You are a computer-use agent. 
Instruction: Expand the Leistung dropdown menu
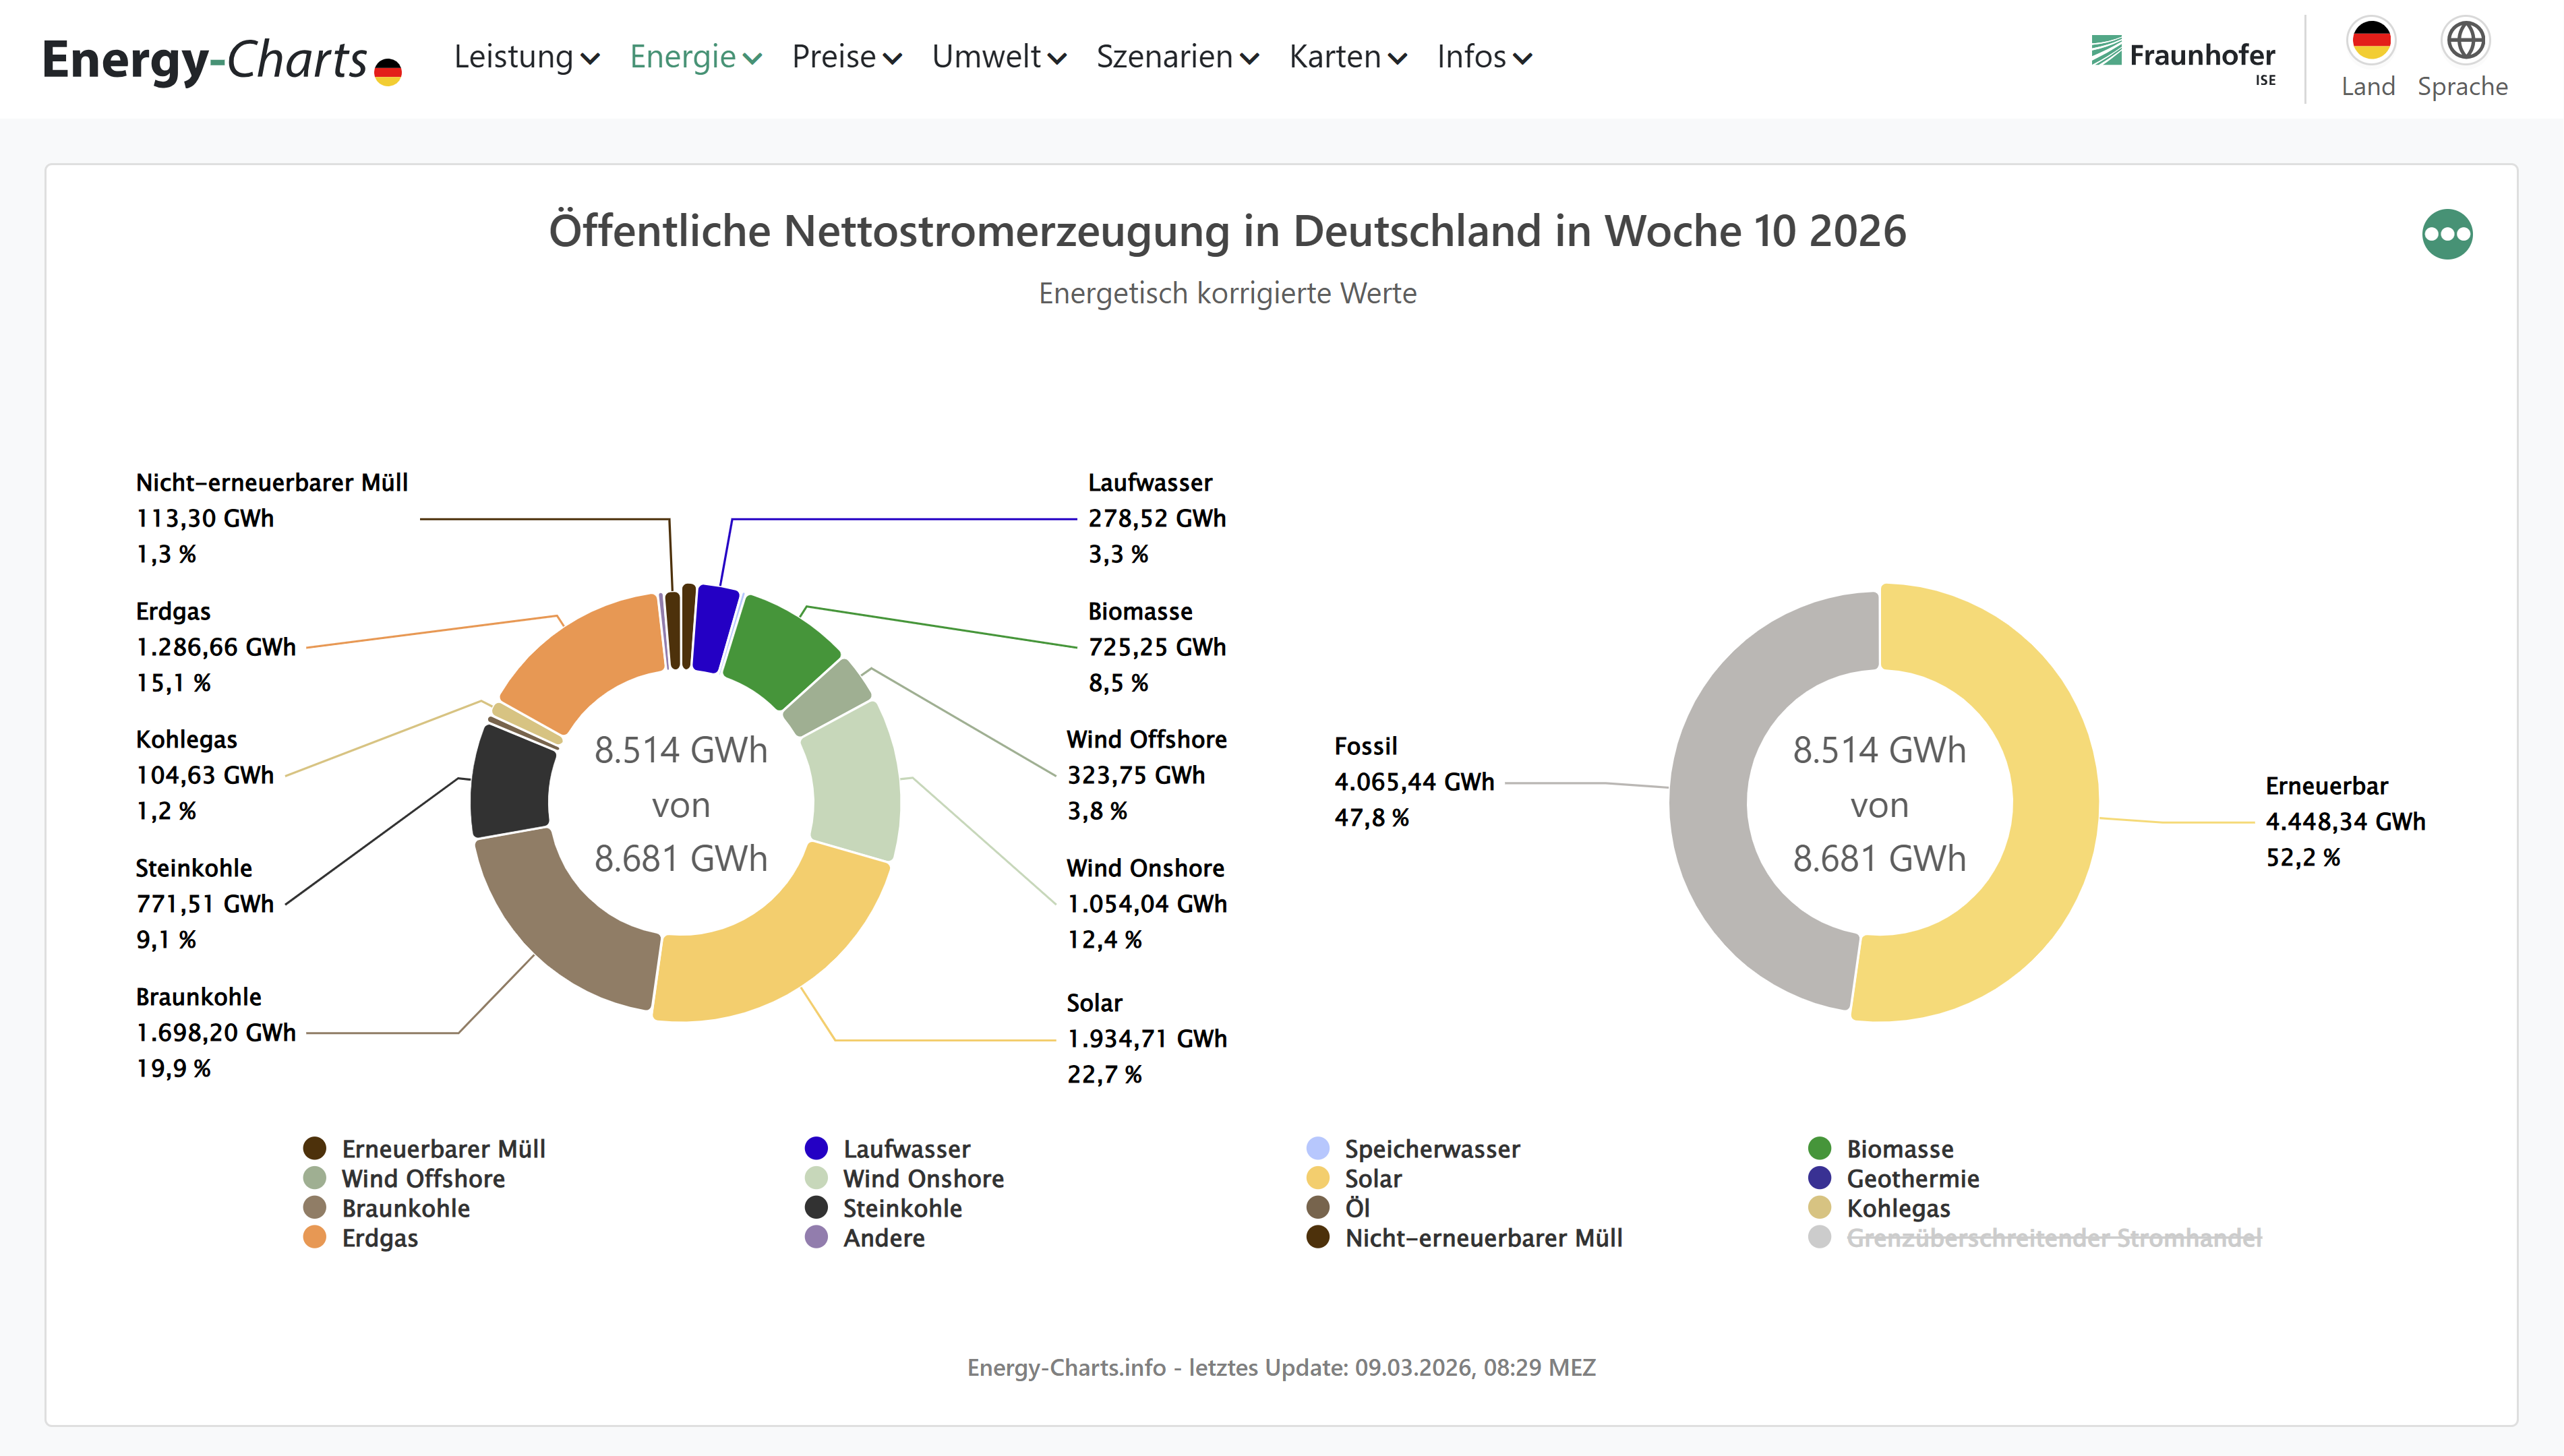(526, 58)
